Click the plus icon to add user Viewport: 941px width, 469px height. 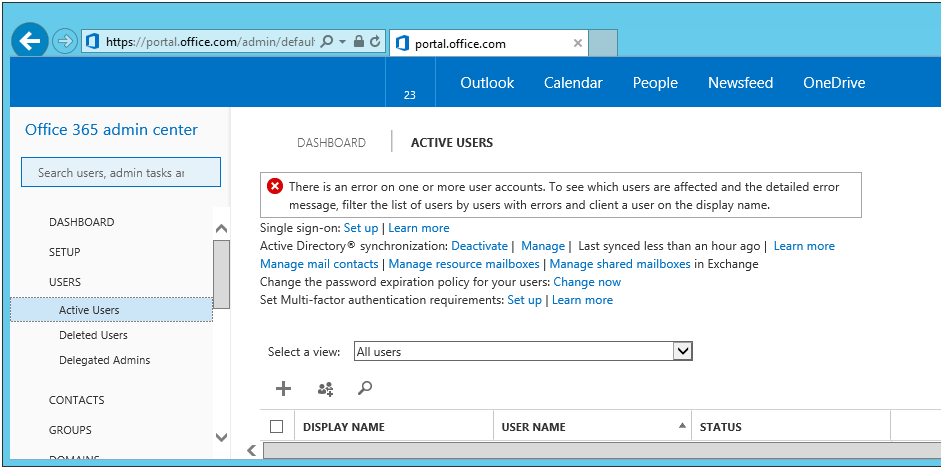tap(283, 389)
